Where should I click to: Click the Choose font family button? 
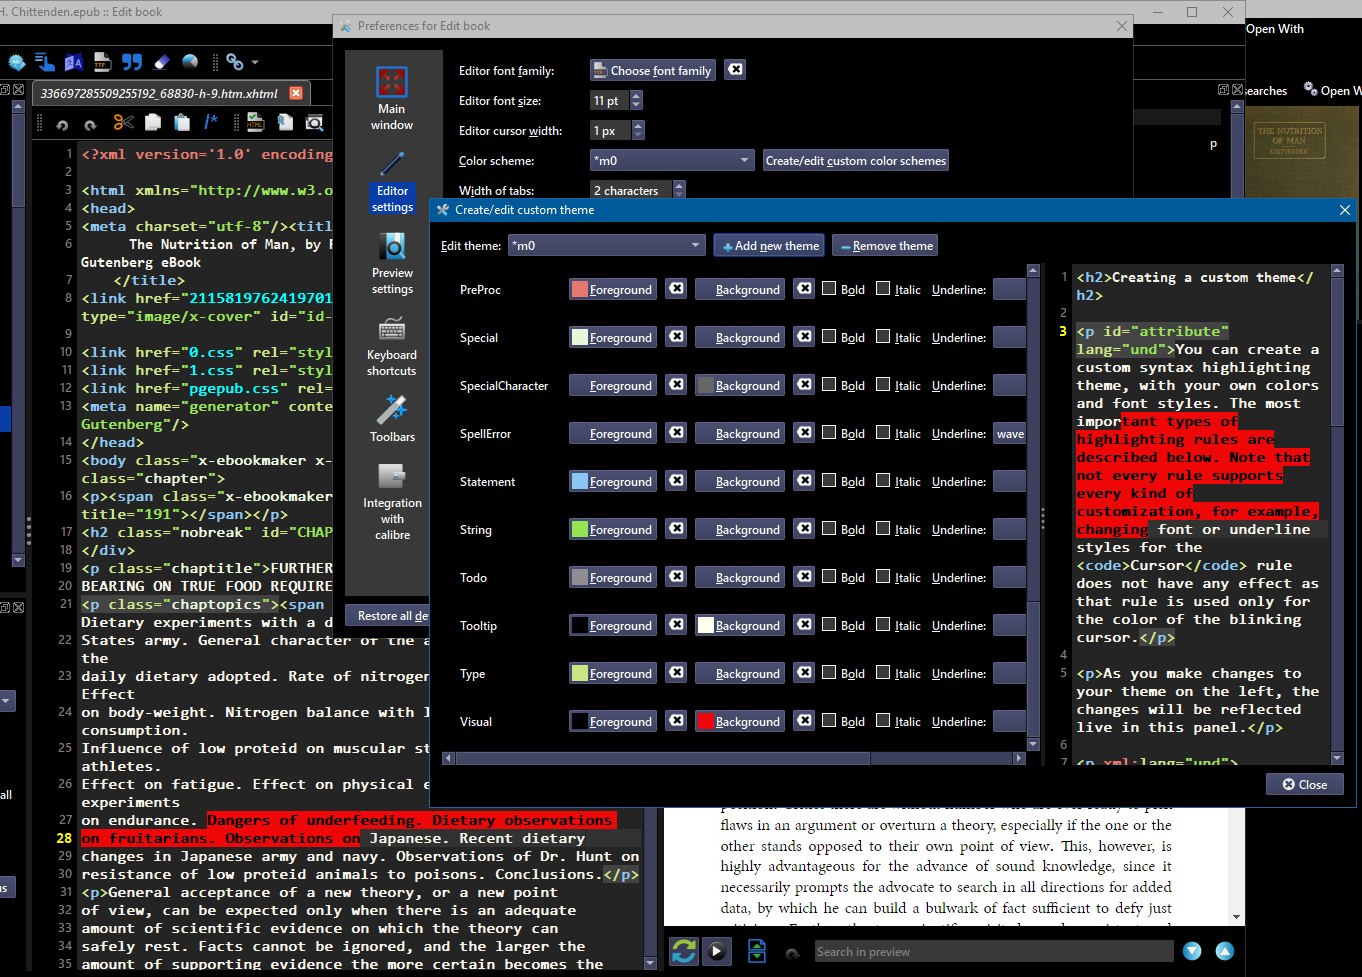(652, 70)
